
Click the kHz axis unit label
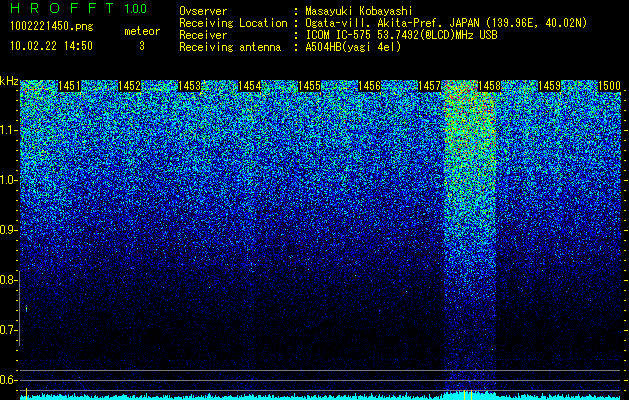pyautogui.click(x=9, y=81)
